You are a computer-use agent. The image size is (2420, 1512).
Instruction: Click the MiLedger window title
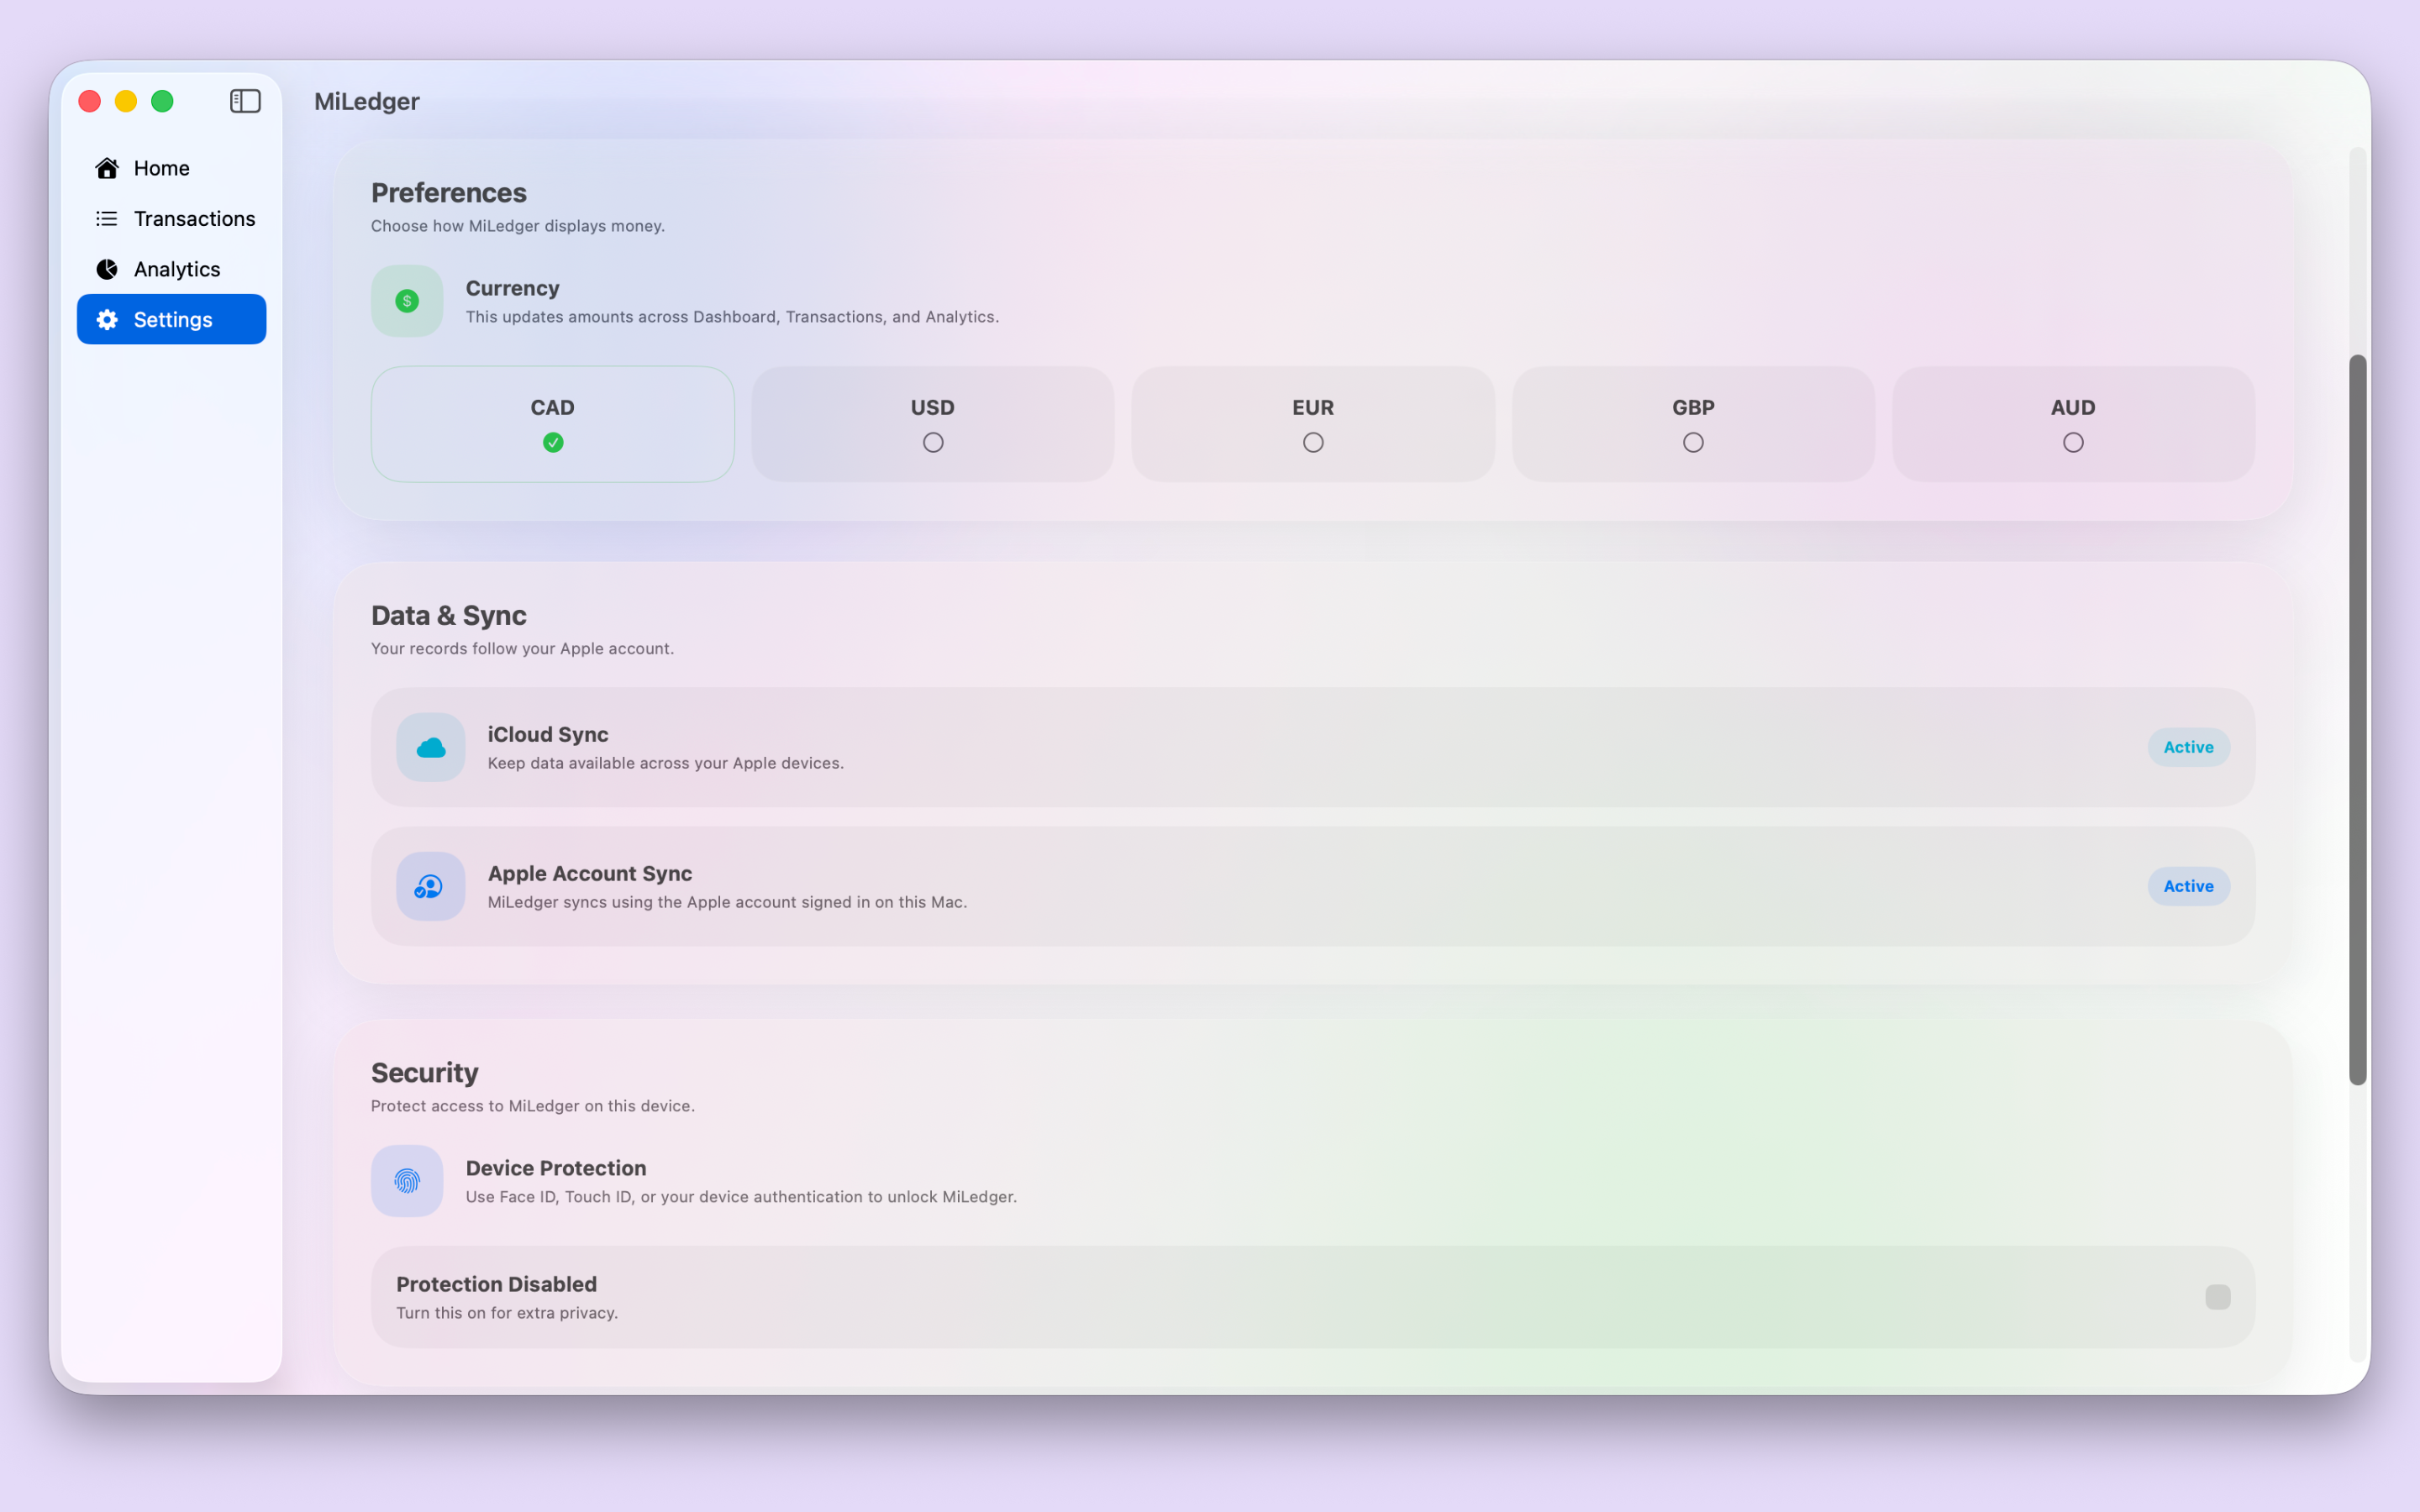coord(367,101)
